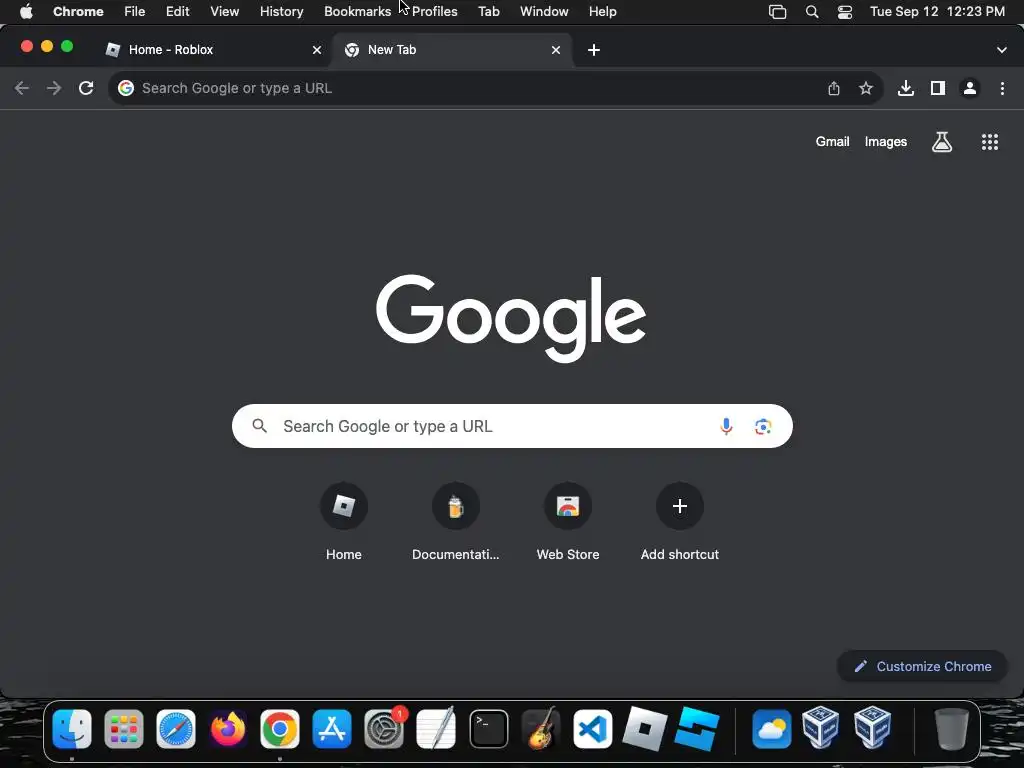Open System Settings from the Dock

pos(384,729)
